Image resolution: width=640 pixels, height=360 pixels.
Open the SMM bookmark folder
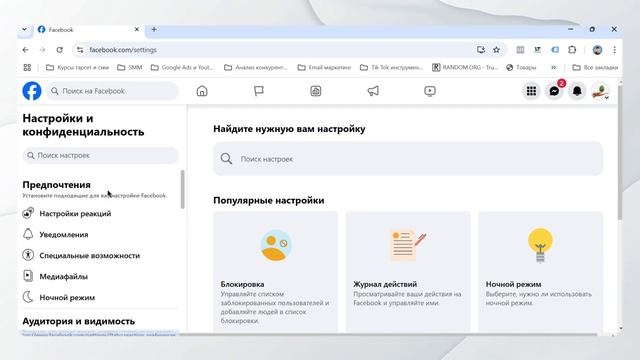click(130, 67)
